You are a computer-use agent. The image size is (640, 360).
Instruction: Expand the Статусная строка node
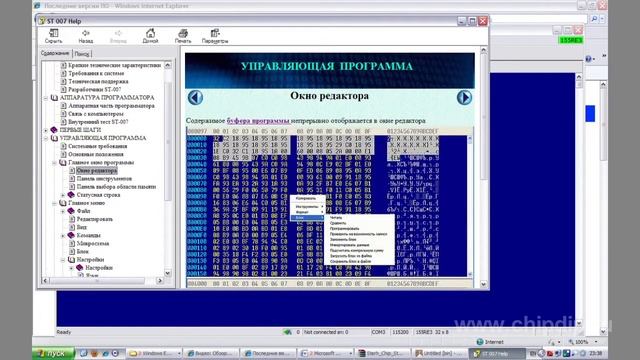[x=63, y=195]
